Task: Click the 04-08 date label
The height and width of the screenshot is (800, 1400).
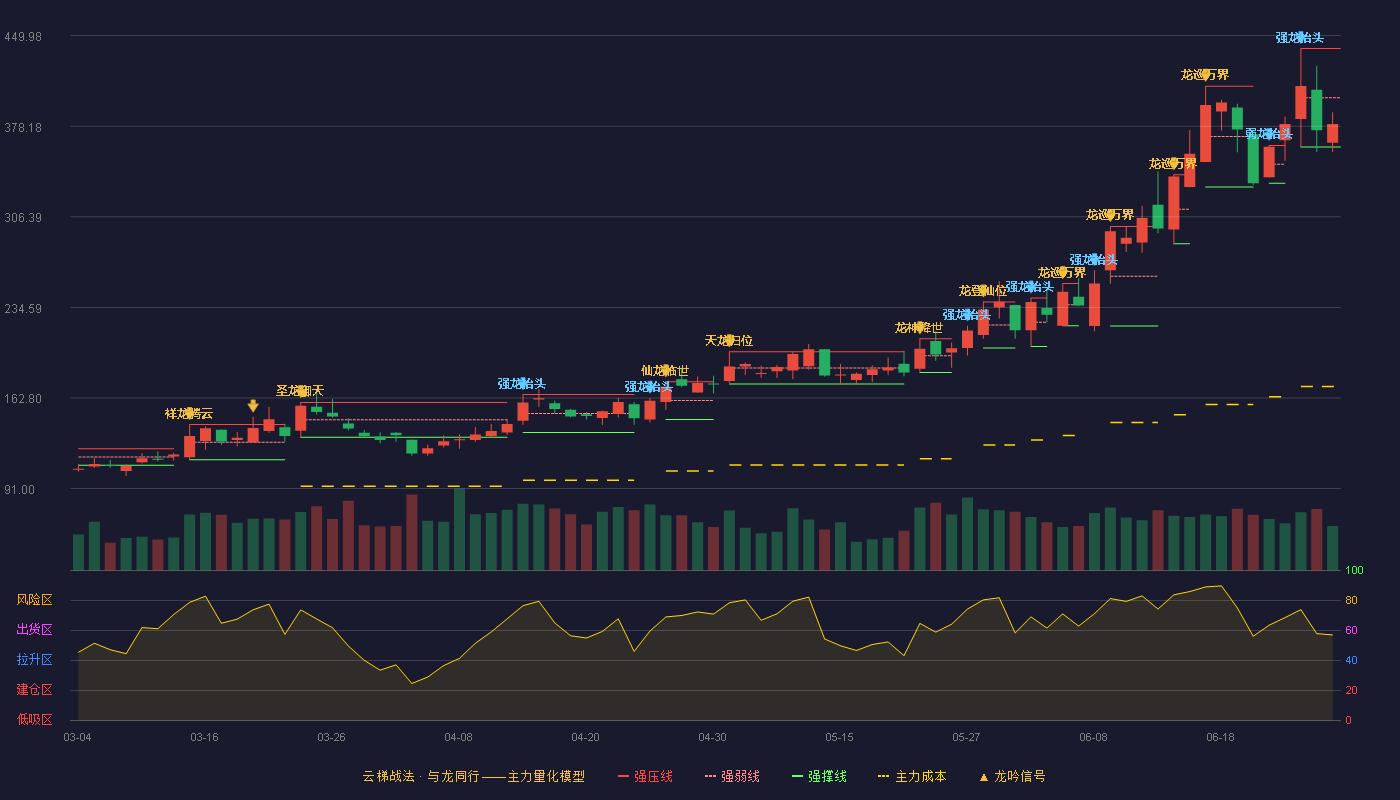Action: pyautogui.click(x=458, y=737)
